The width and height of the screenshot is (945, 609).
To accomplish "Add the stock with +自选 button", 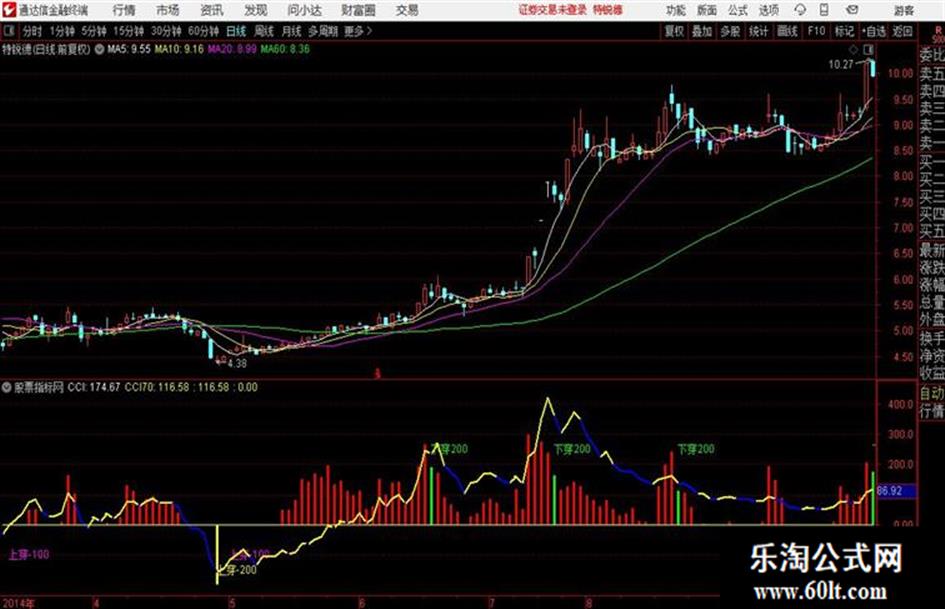I will [x=874, y=31].
